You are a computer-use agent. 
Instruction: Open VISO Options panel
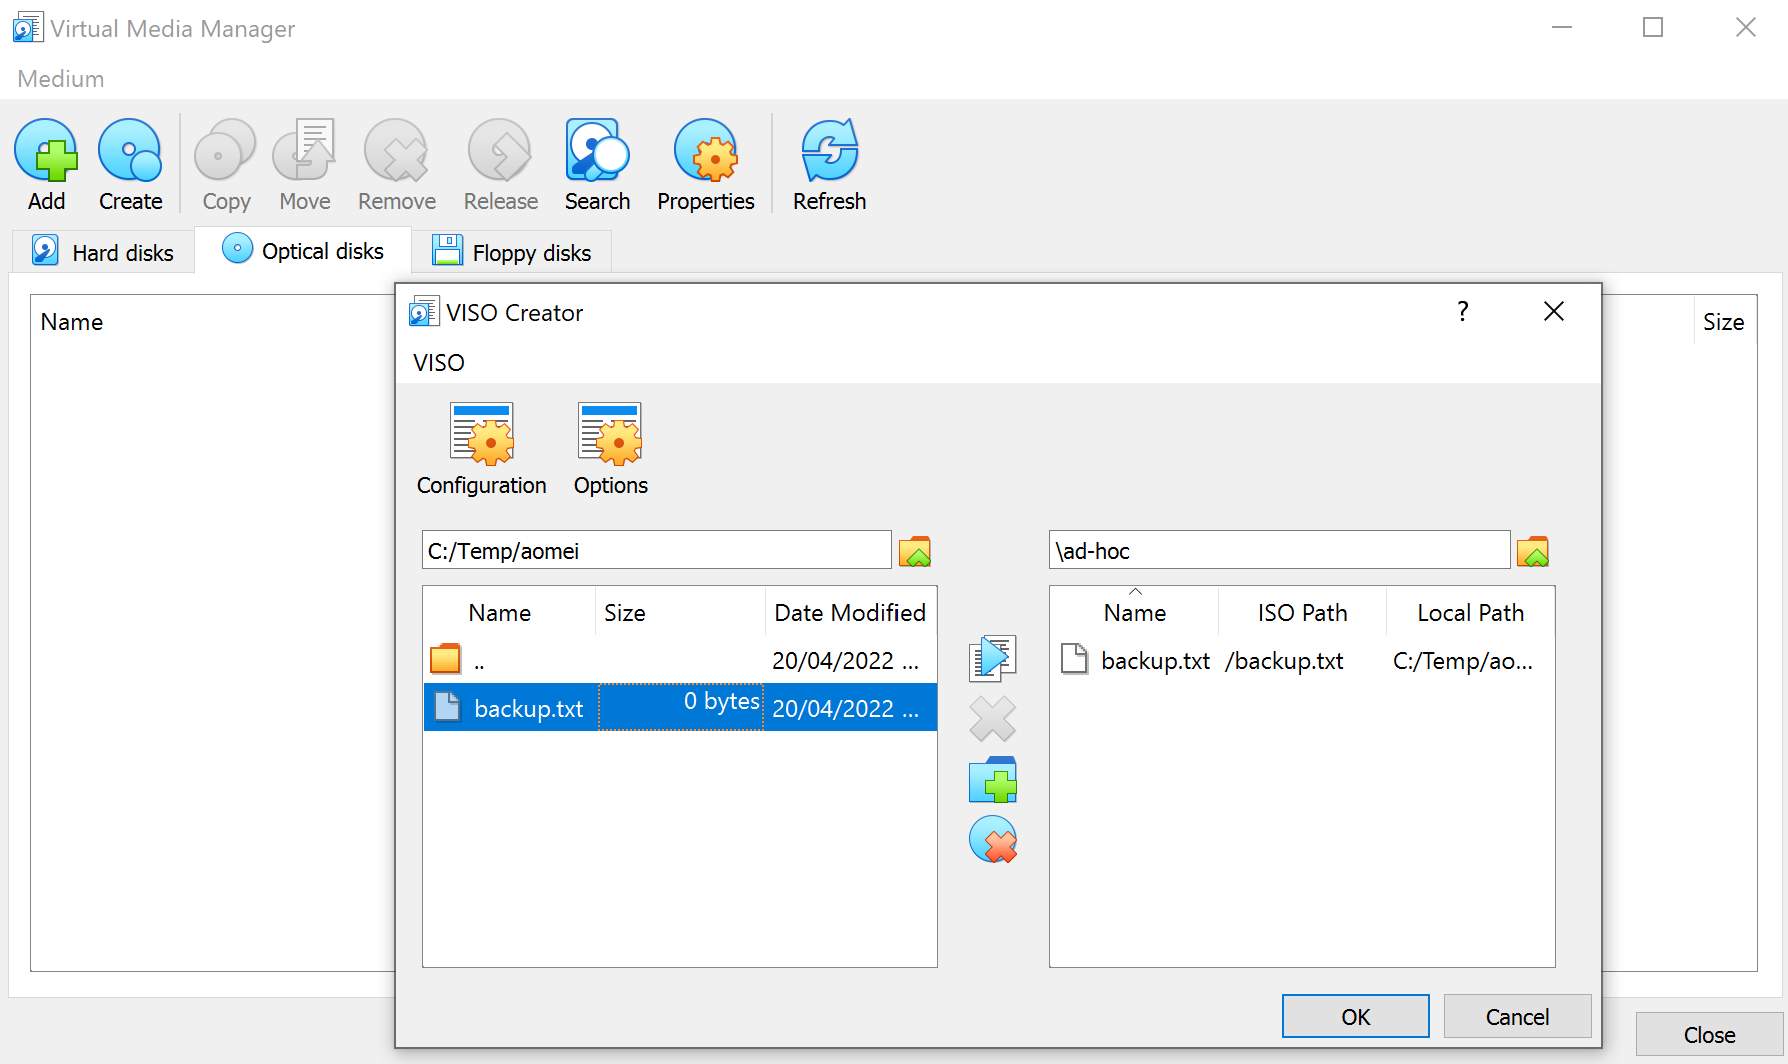[x=610, y=434]
